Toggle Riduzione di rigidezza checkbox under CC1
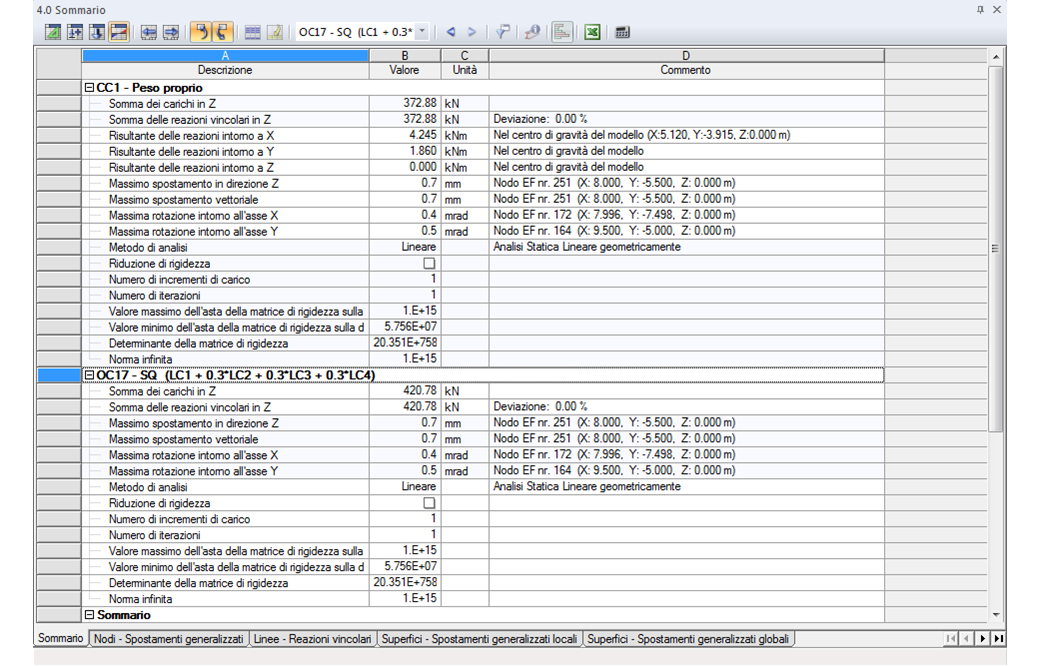 click(x=429, y=263)
